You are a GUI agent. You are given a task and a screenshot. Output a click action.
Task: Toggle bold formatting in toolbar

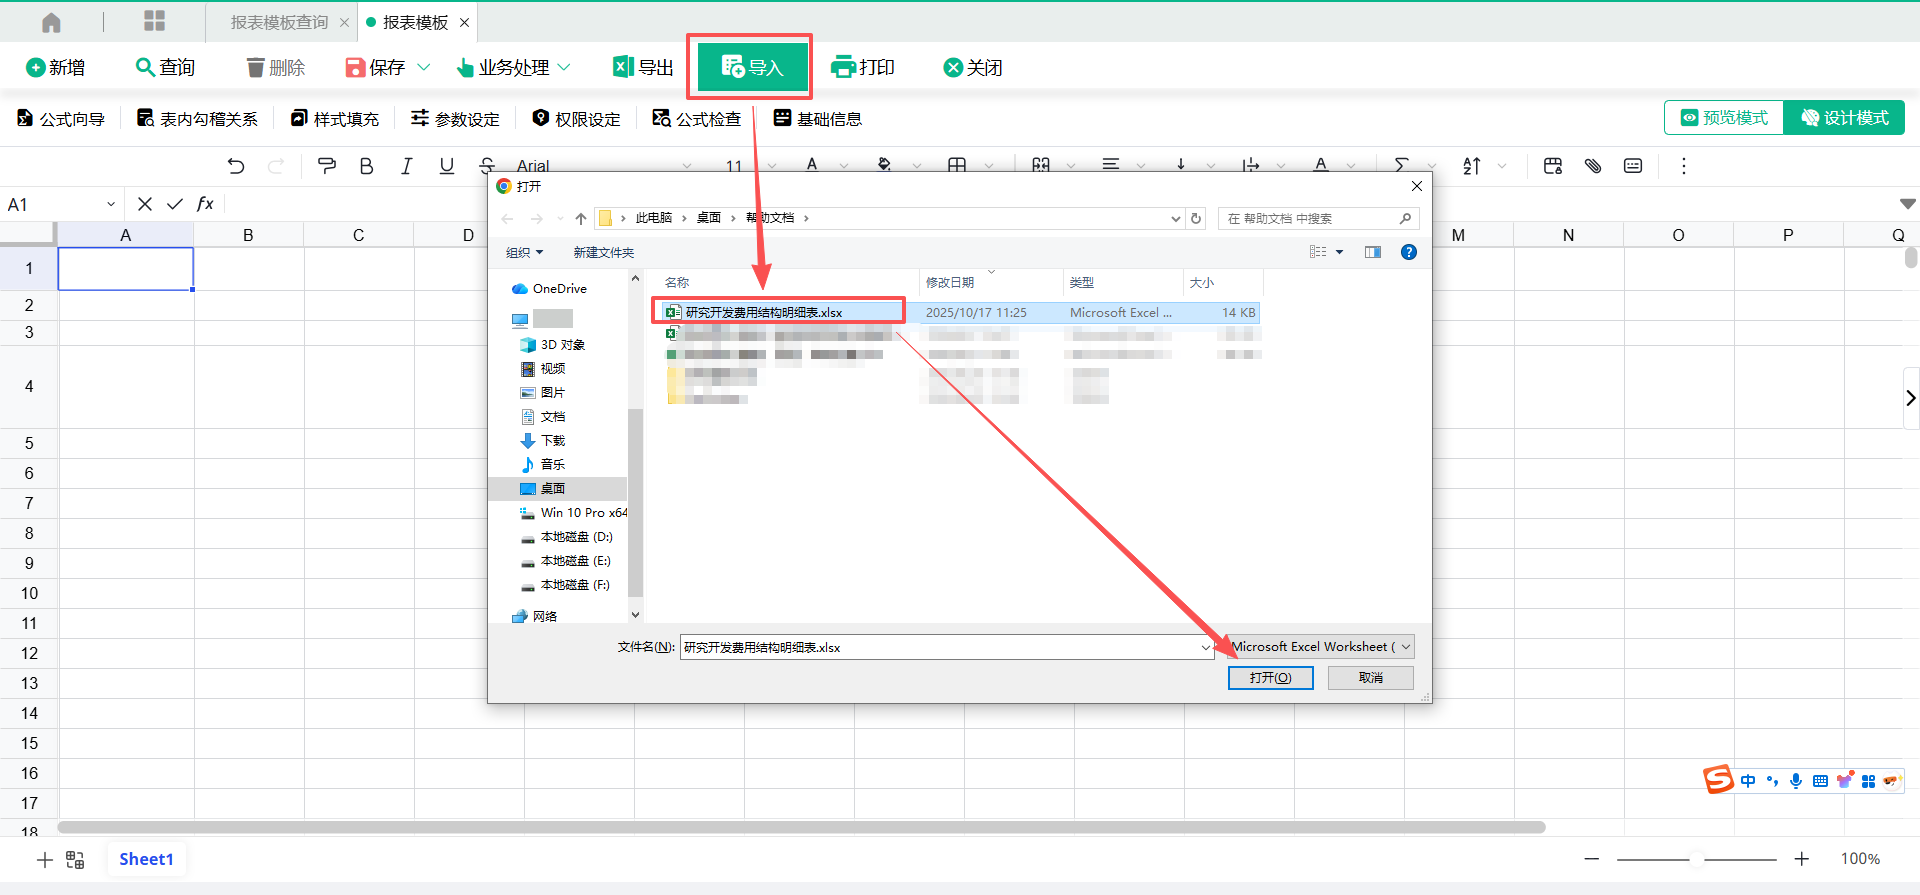pos(366,166)
